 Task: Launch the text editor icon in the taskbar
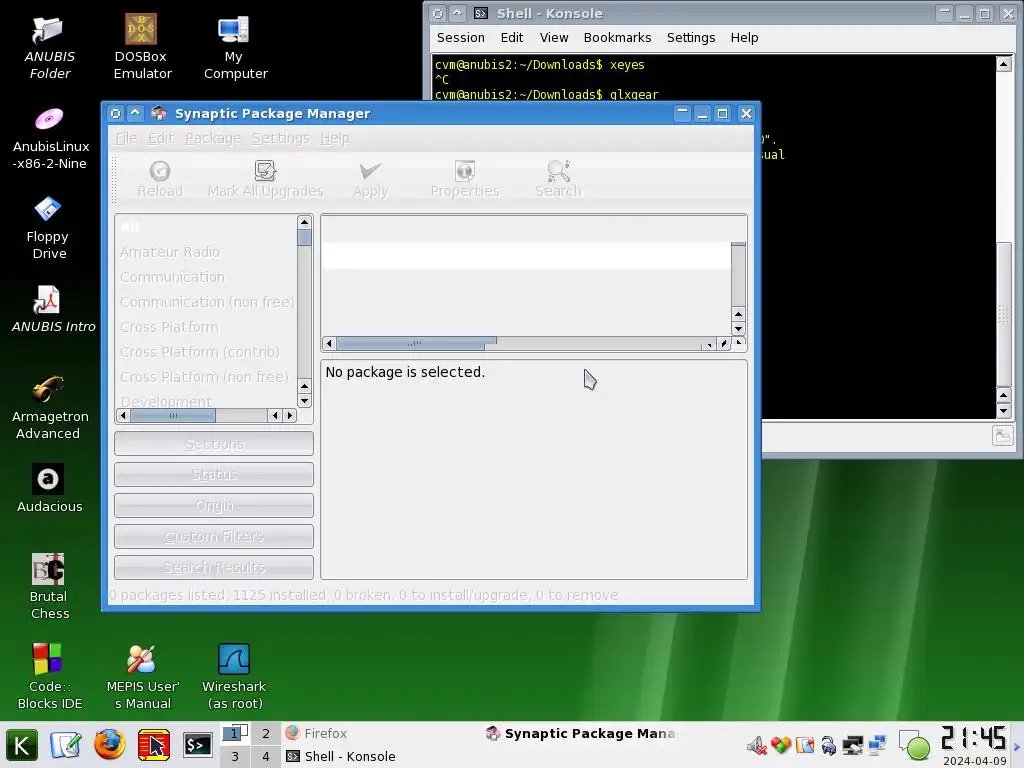(65, 745)
